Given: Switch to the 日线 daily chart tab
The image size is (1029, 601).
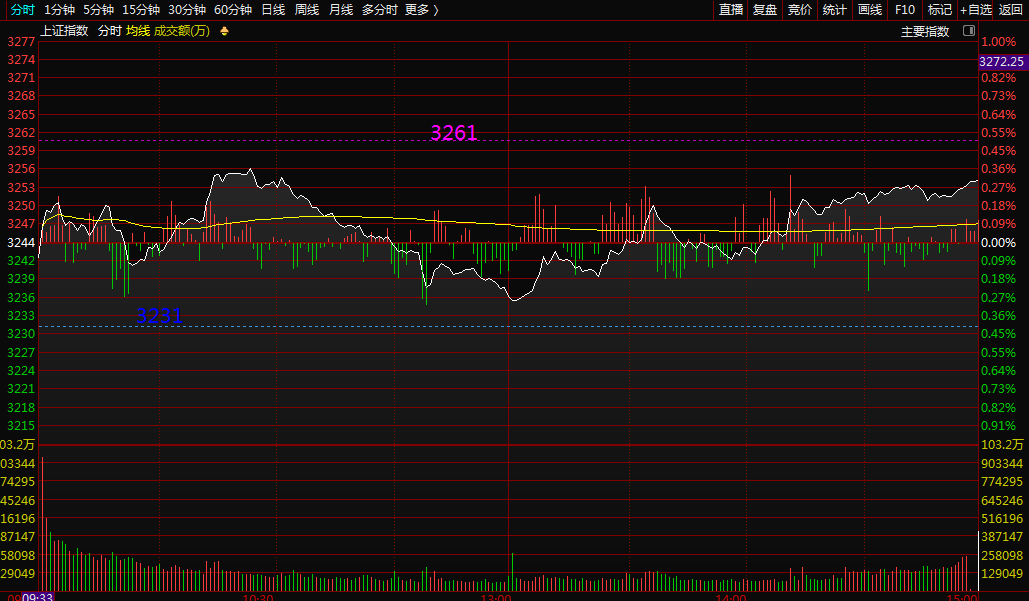Looking at the screenshot, I should tap(273, 9).
